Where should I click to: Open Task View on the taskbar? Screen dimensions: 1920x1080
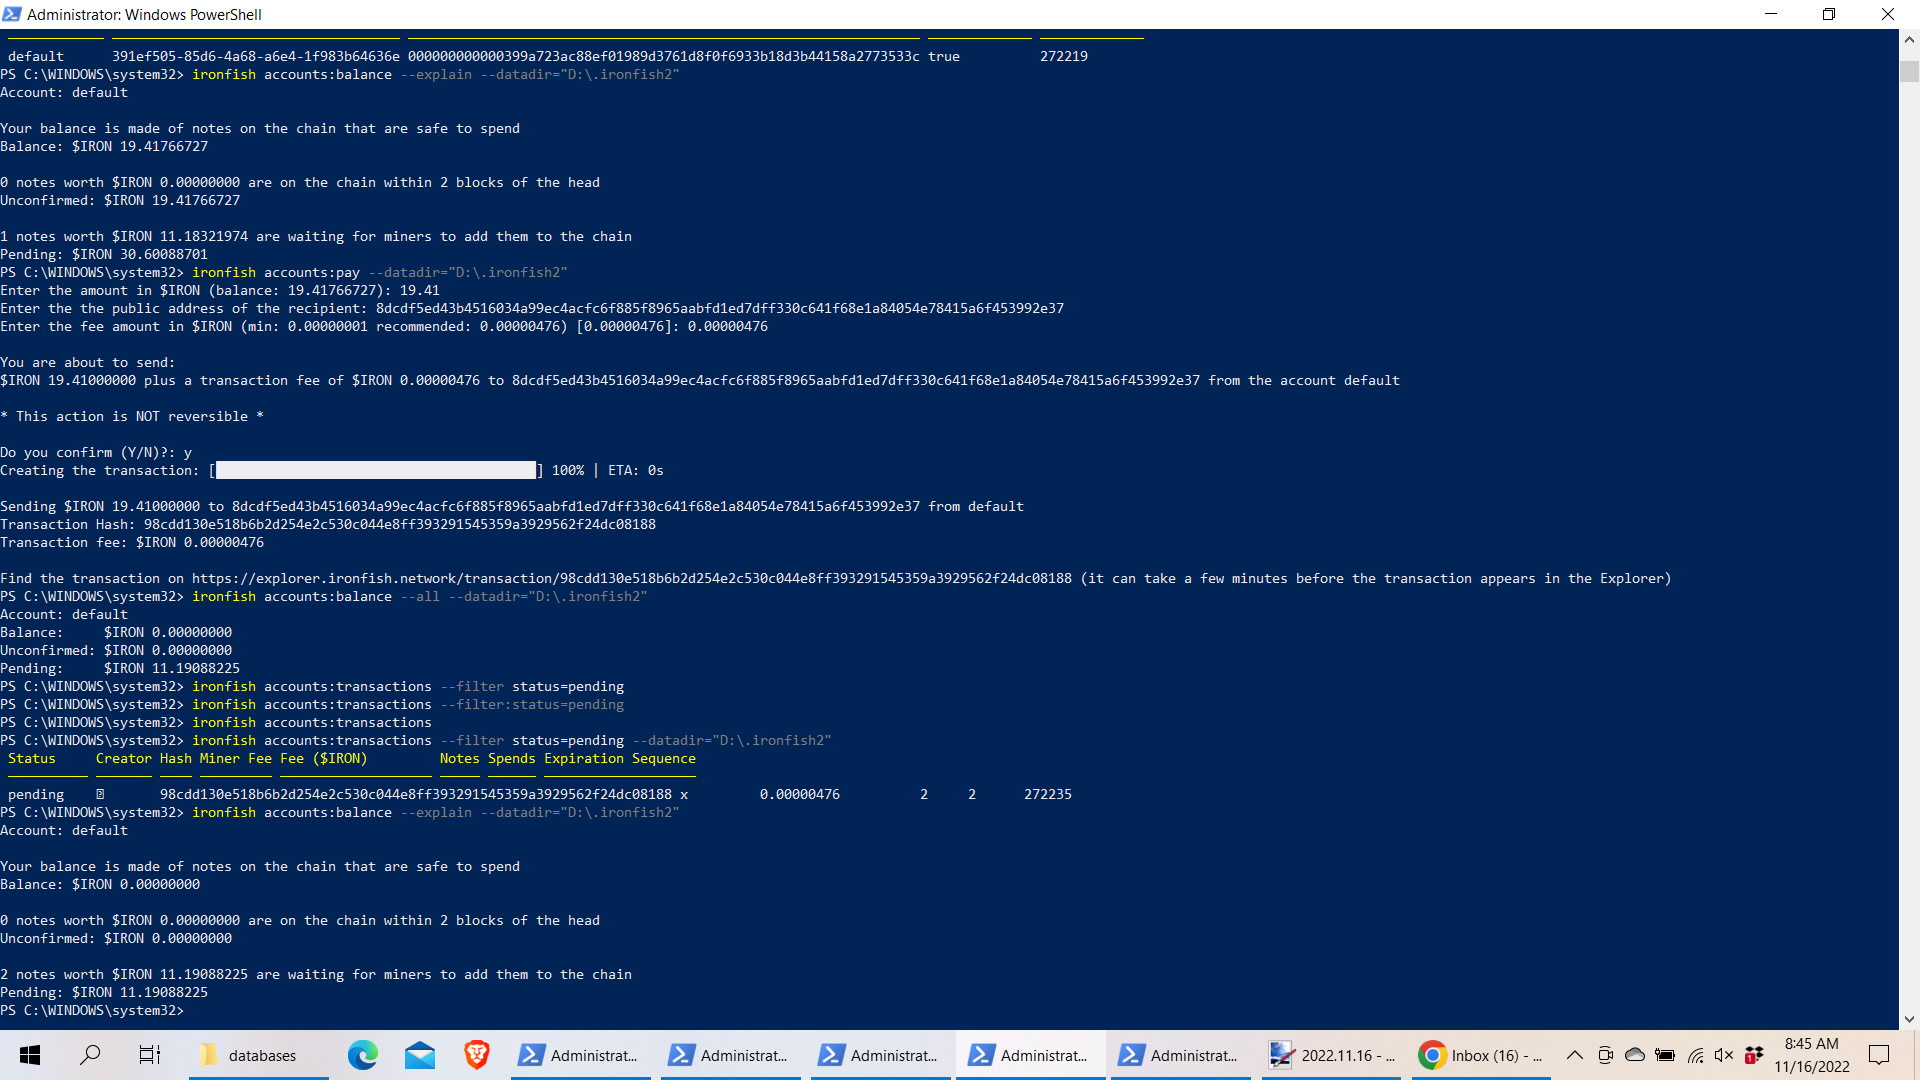148,1055
